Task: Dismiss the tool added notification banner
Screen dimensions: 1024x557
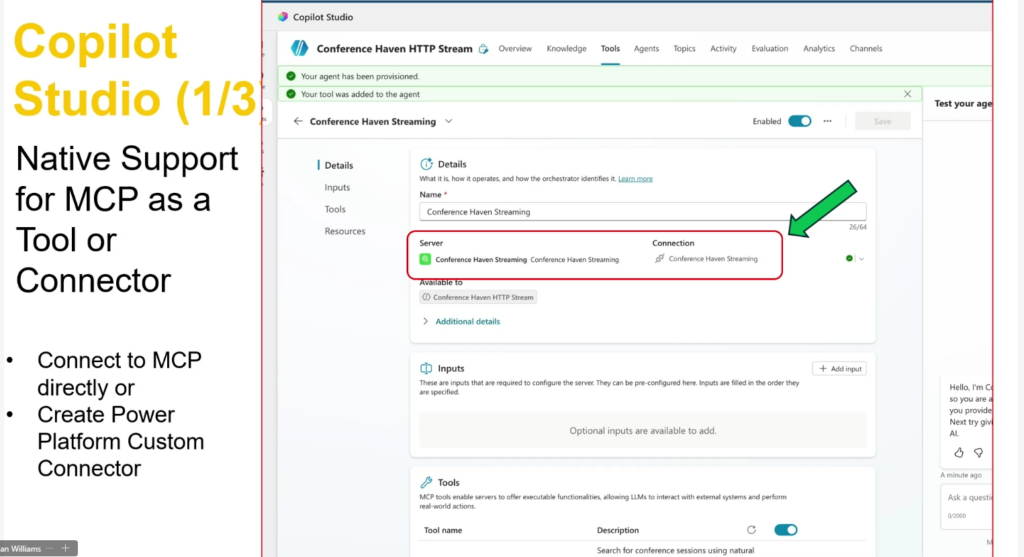Action: [907, 94]
